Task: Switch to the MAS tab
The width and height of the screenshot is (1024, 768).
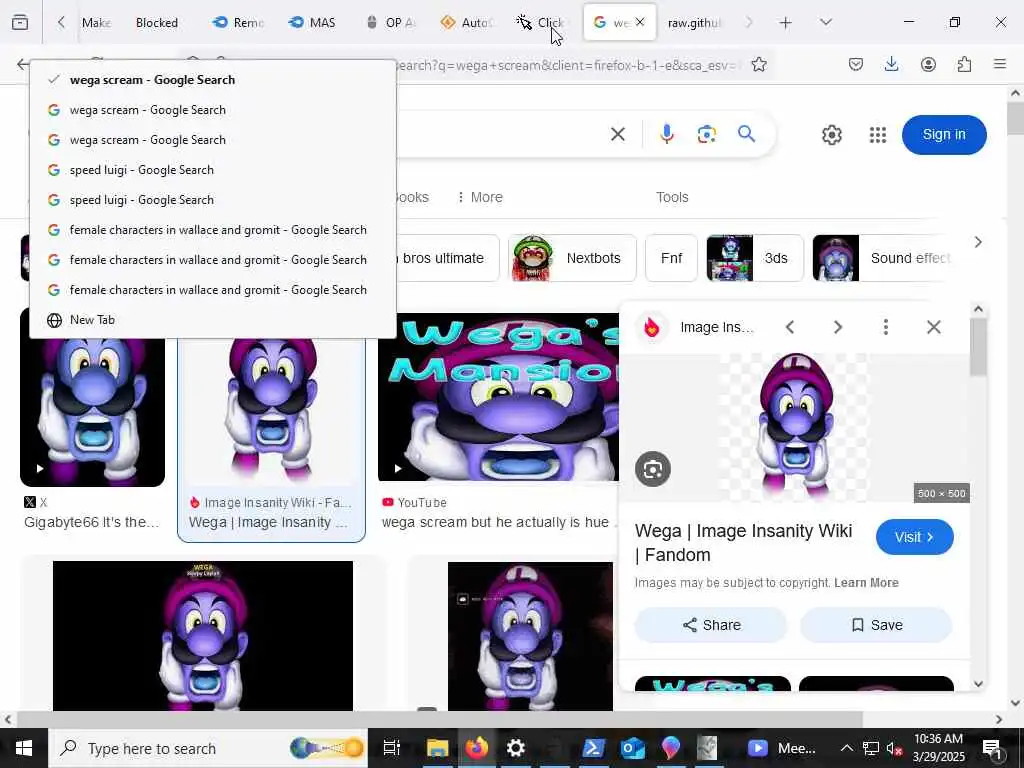Action: (312, 23)
